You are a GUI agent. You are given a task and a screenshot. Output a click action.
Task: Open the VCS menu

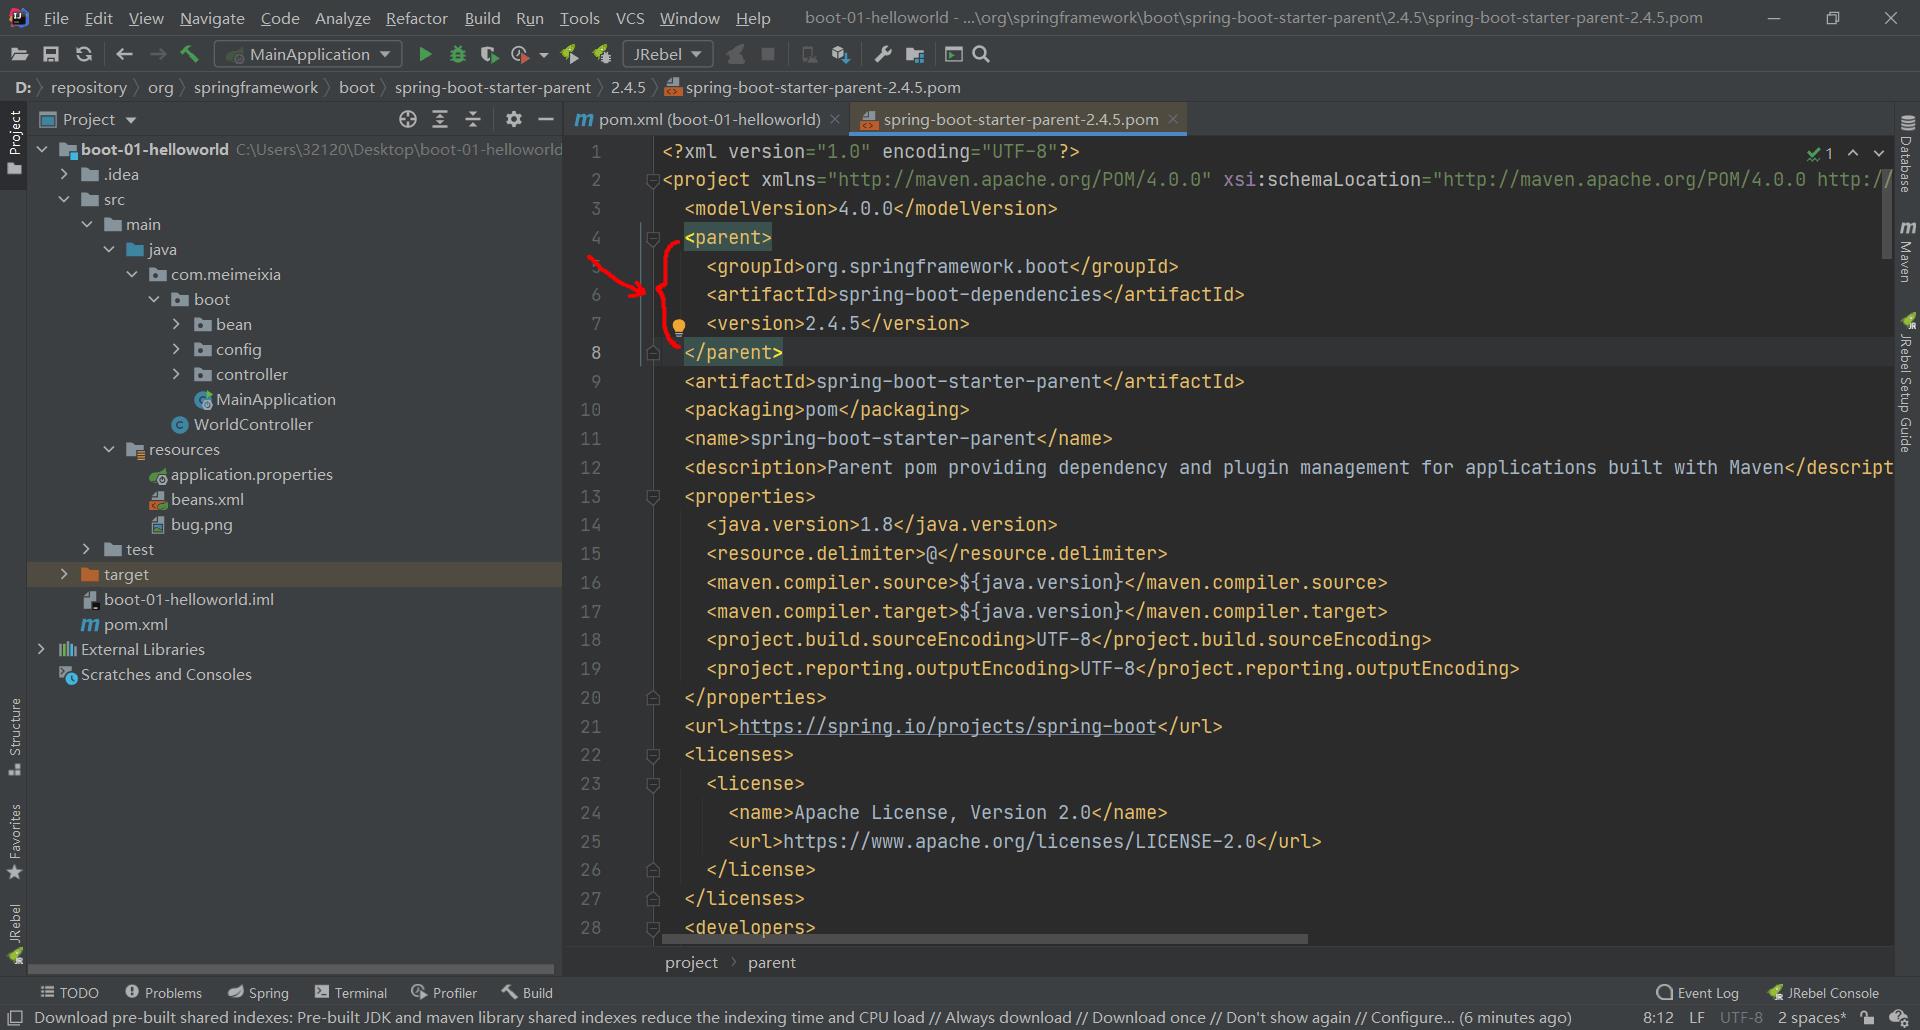coord(630,18)
